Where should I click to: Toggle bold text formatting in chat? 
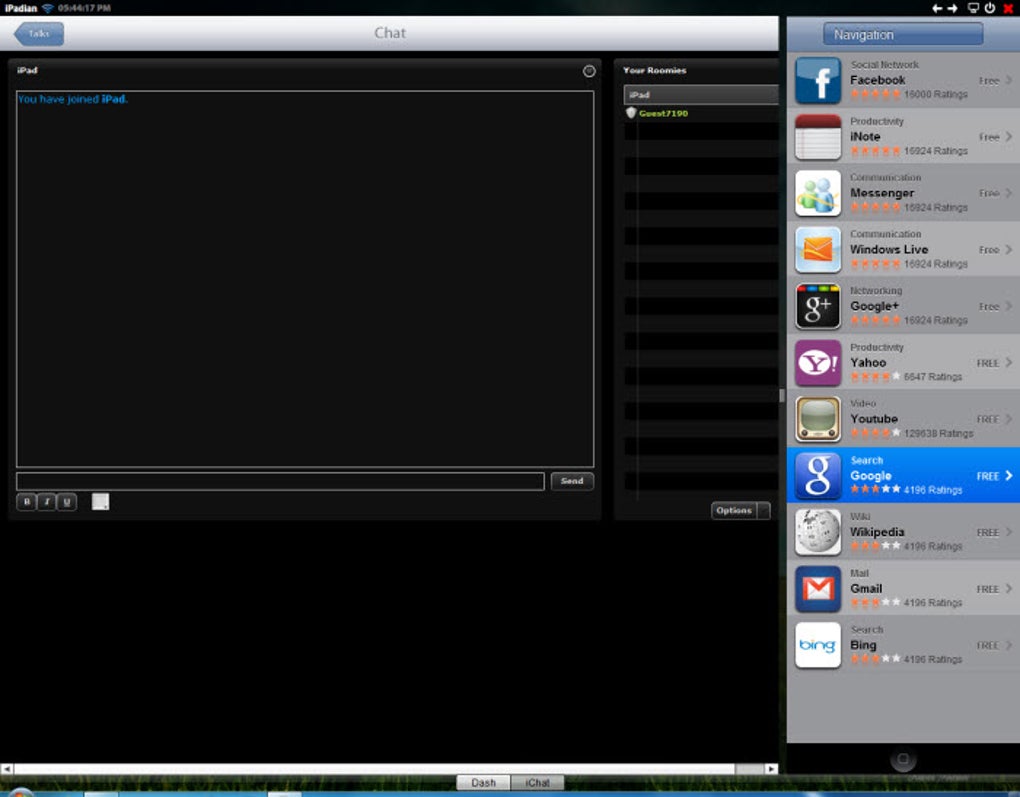(x=27, y=502)
